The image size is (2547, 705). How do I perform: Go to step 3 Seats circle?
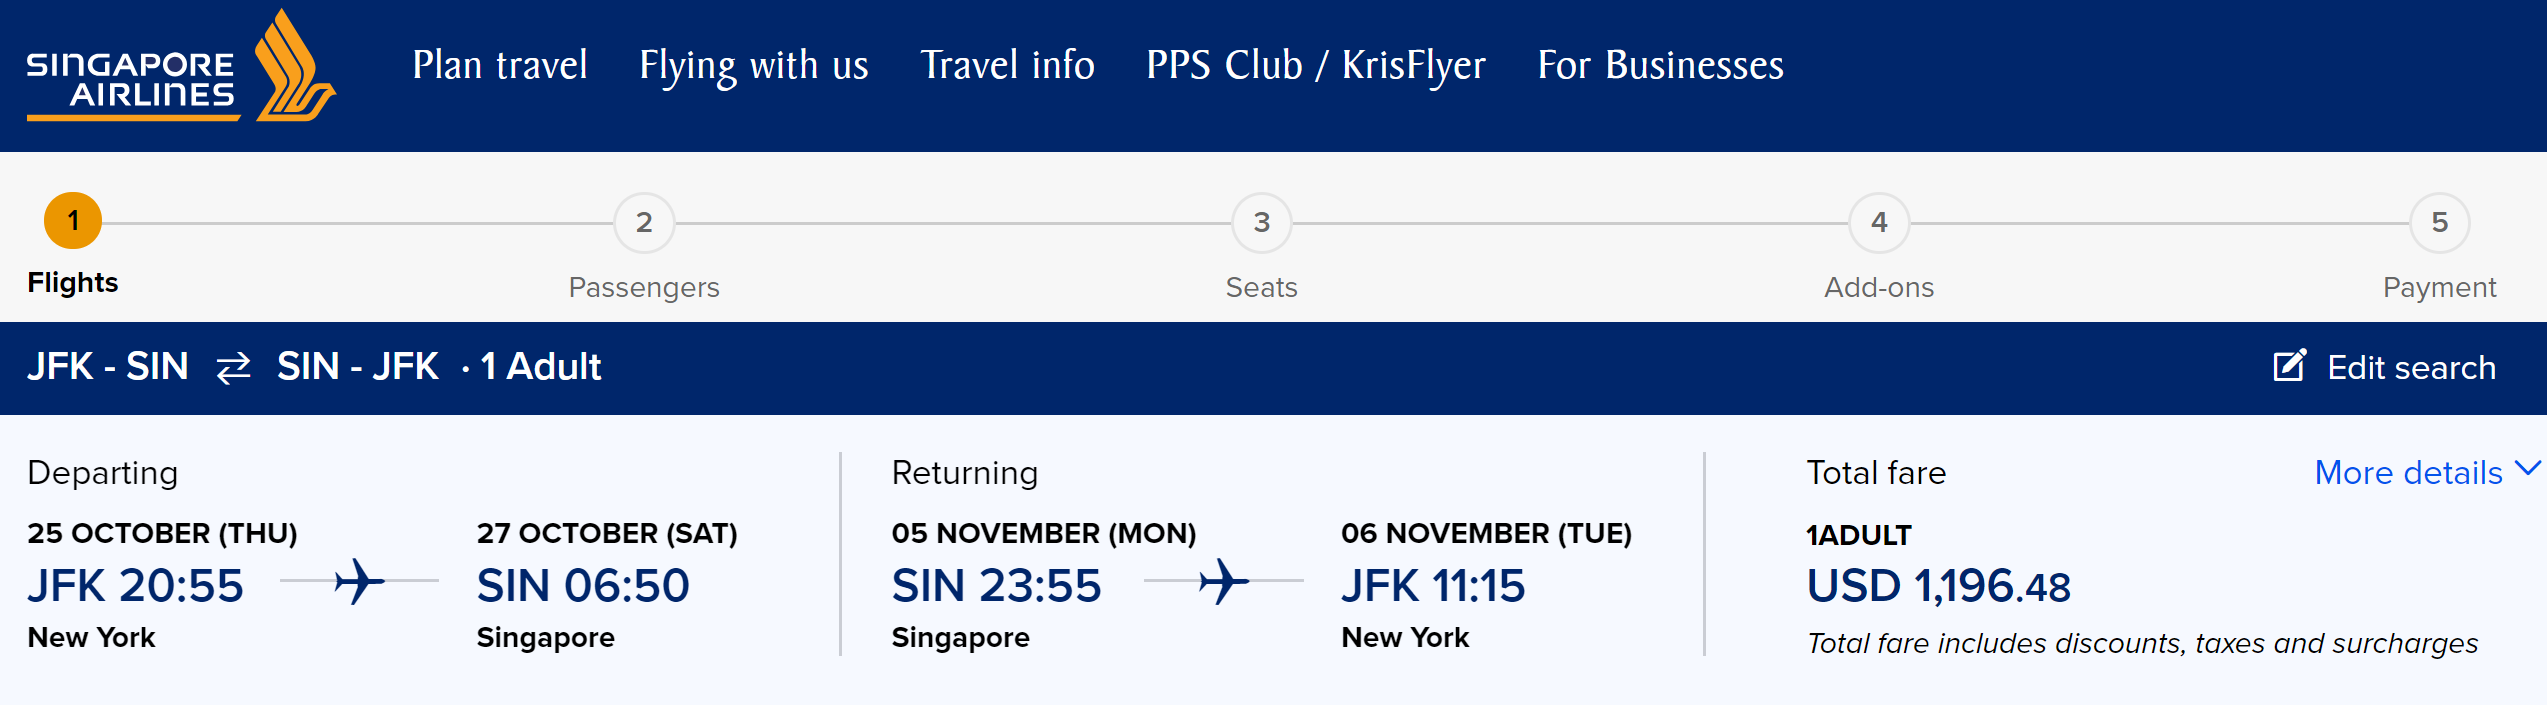click(x=1261, y=222)
